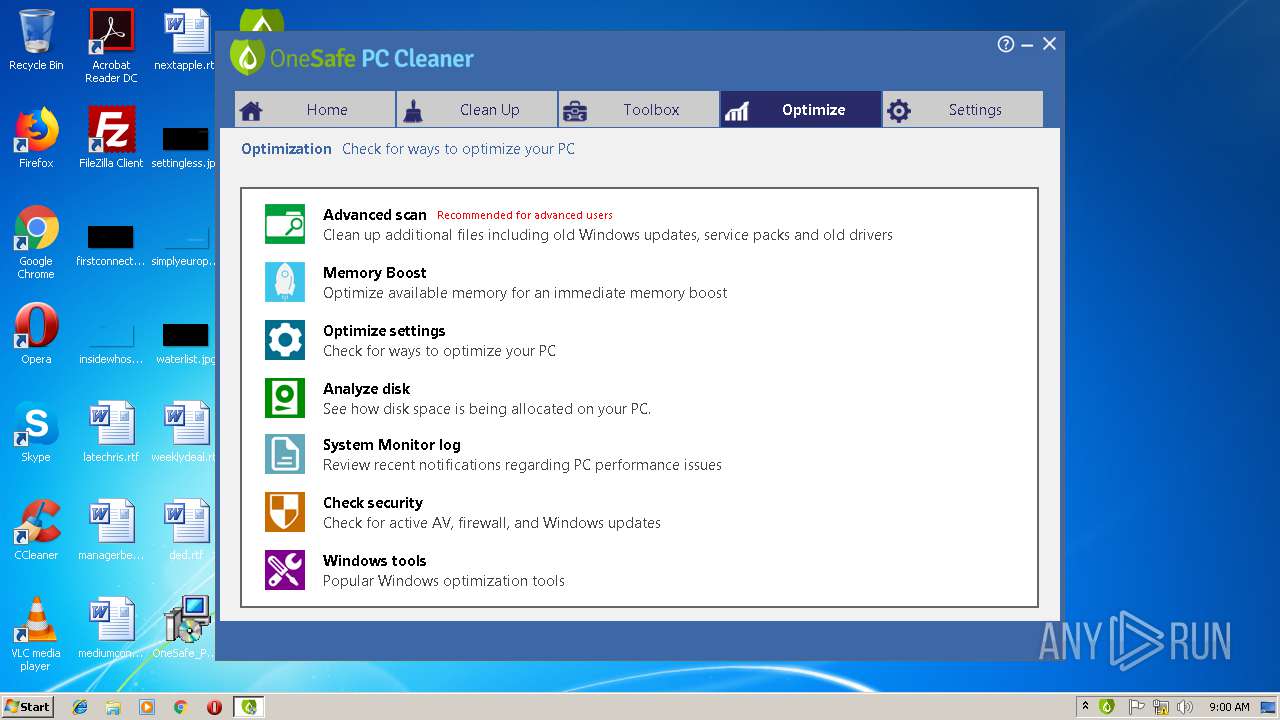Select the OneSafe installer desktop icon
This screenshot has width=1280, height=720.
(x=186, y=628)
